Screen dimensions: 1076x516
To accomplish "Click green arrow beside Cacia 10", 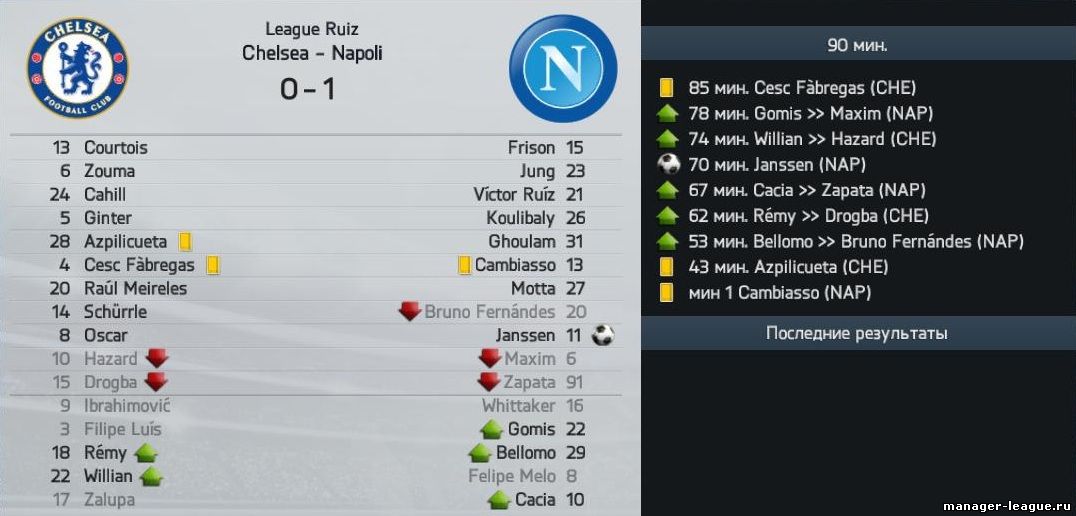I will coord(499,500).
